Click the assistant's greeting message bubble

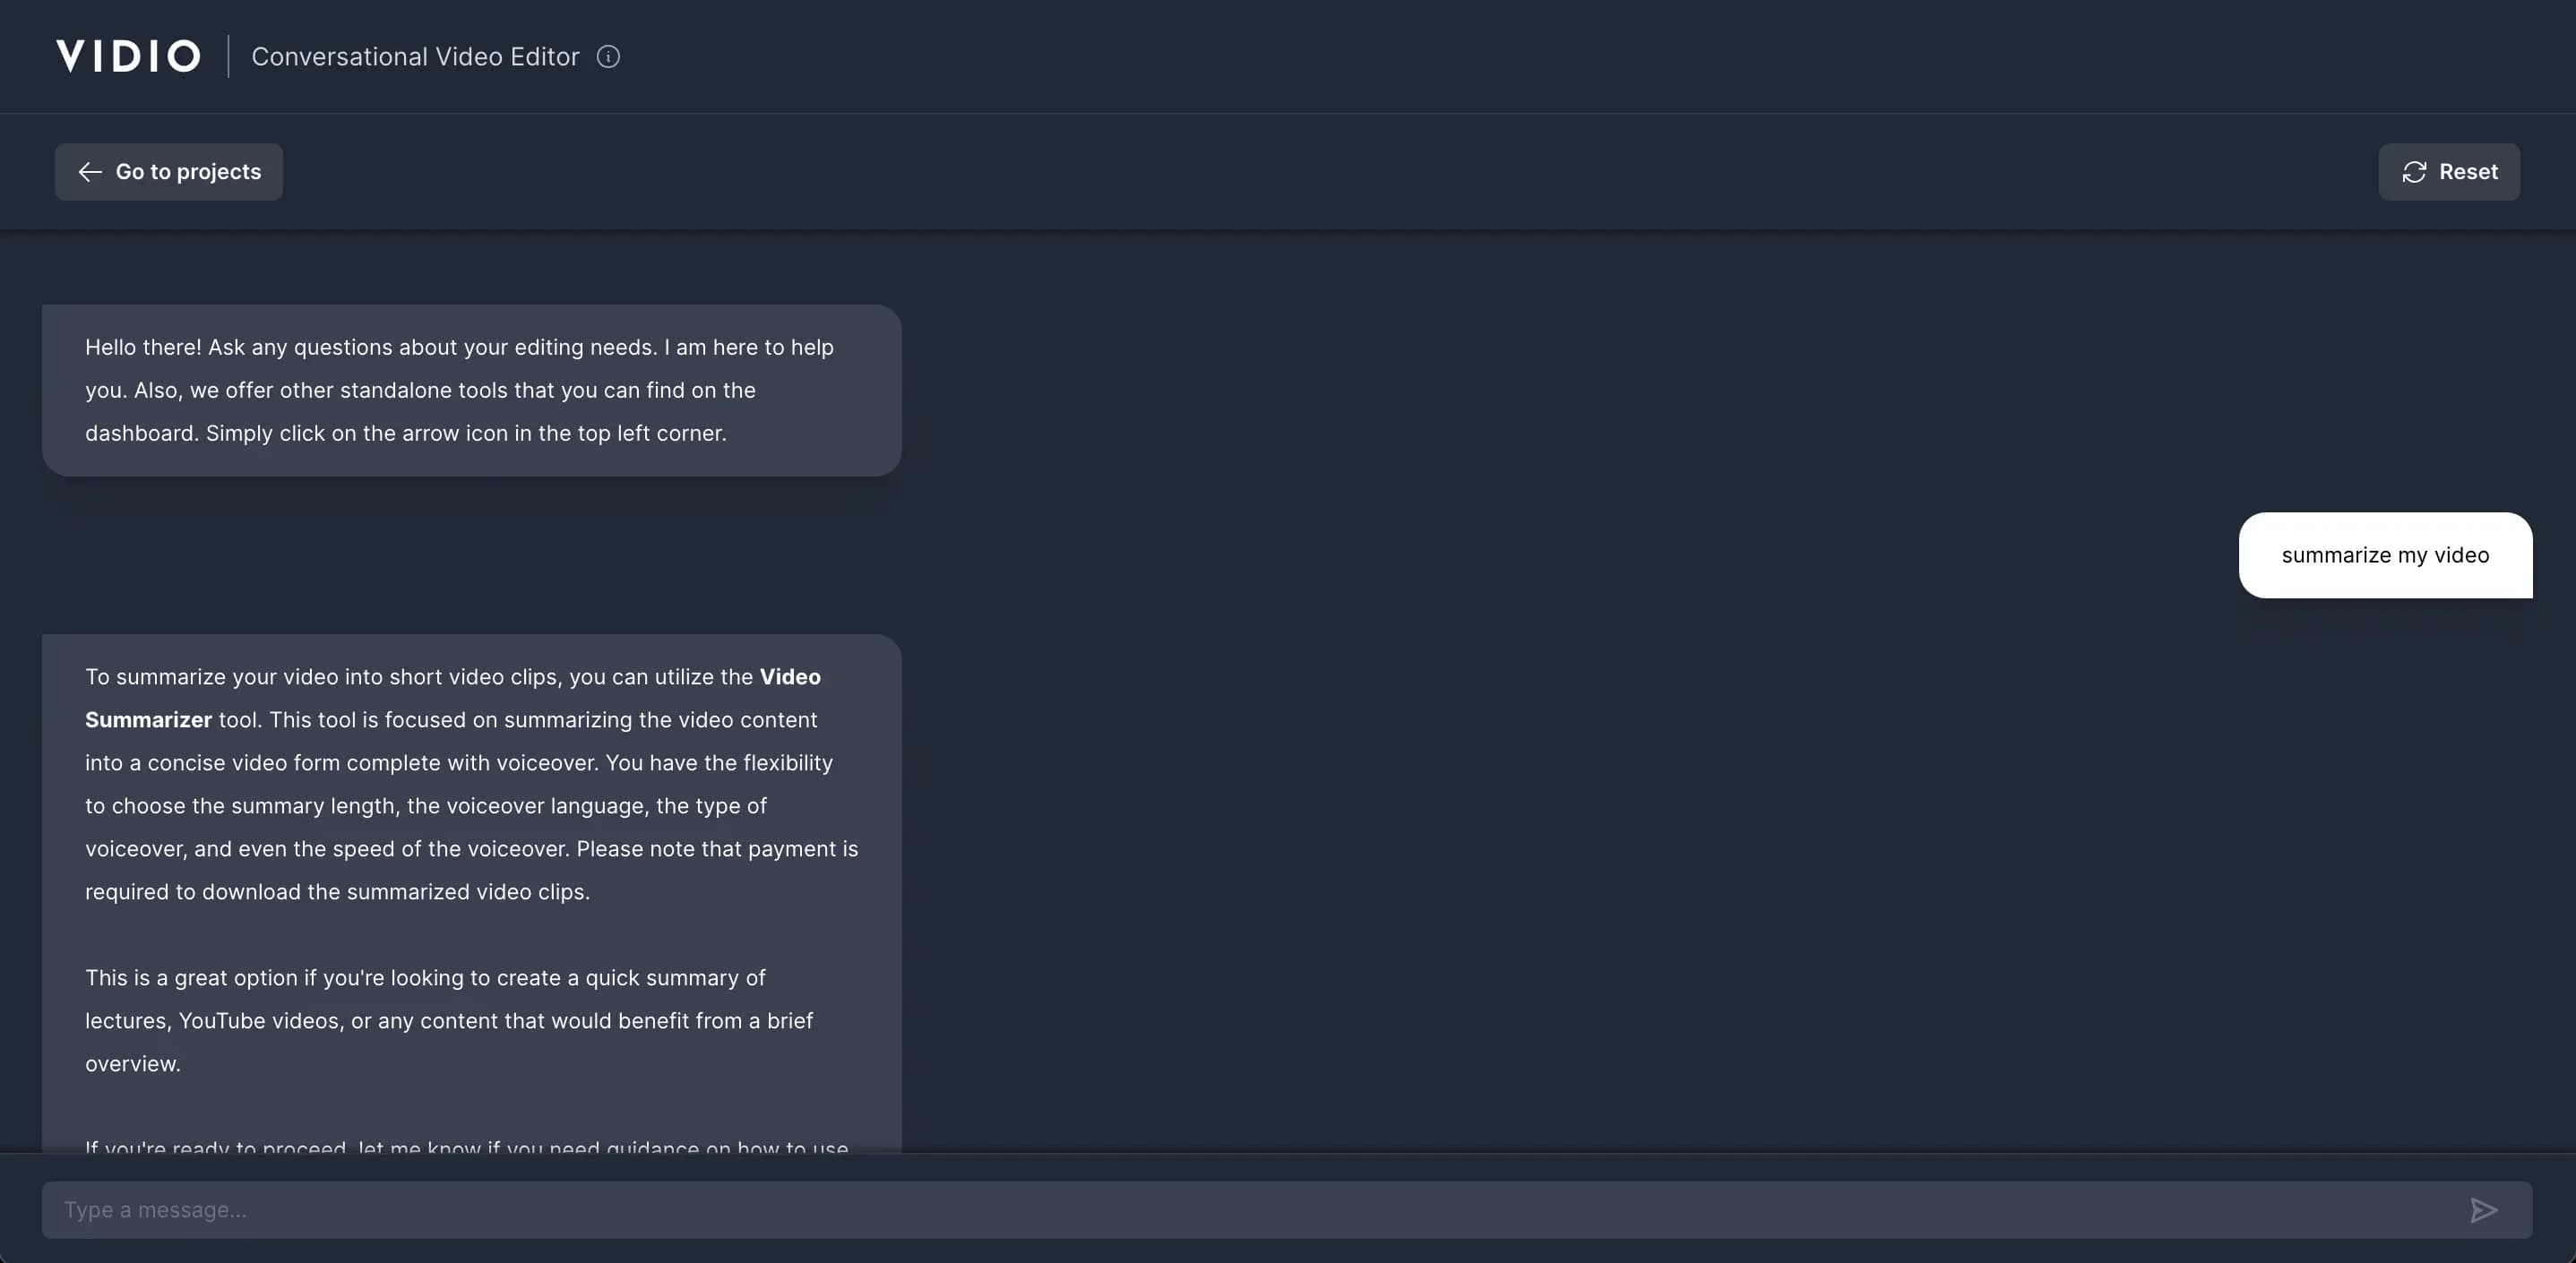point(470,390)
